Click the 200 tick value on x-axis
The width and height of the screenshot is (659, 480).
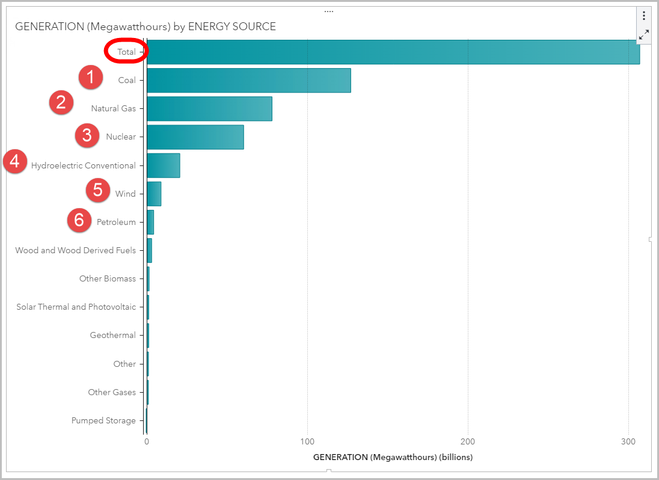coord(468,442)
